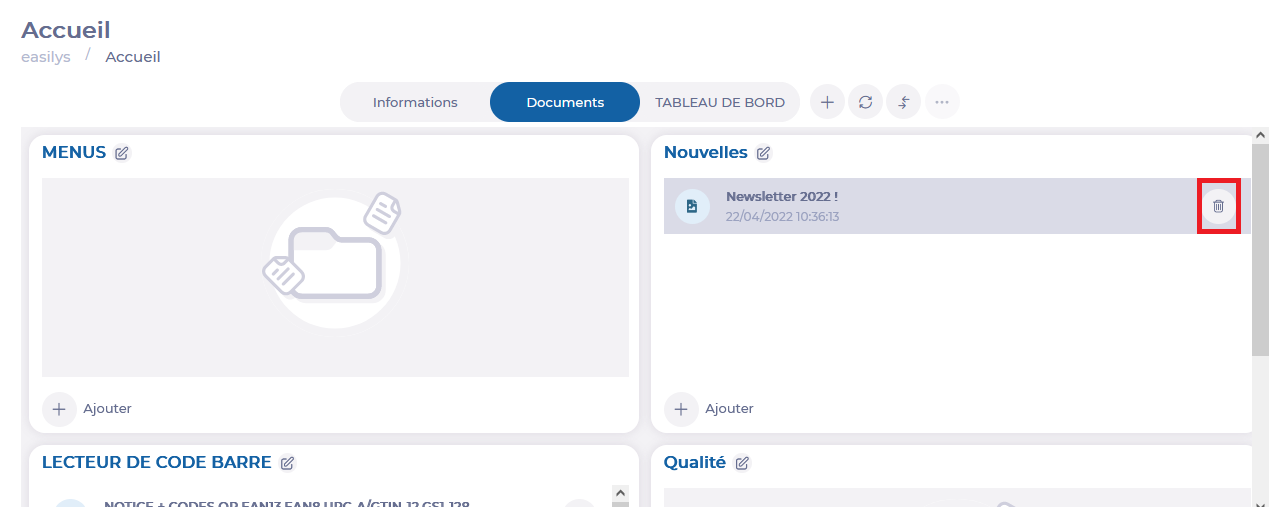Click the empty folder placeholder in MENUS

click(x=335, y=277)
